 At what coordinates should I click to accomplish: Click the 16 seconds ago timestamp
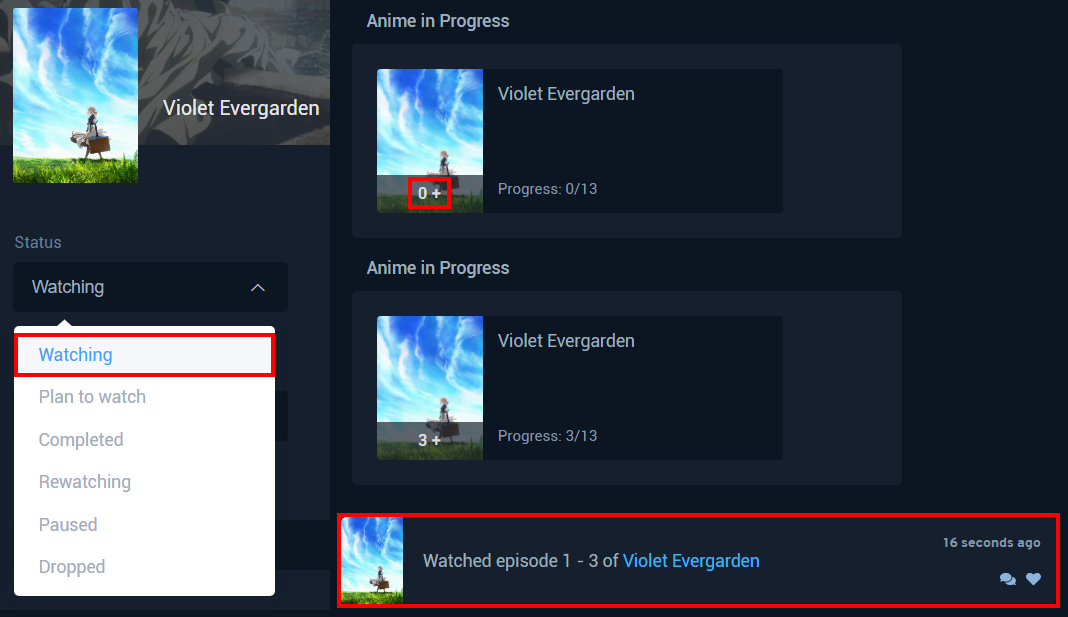(x=991, y=543)
